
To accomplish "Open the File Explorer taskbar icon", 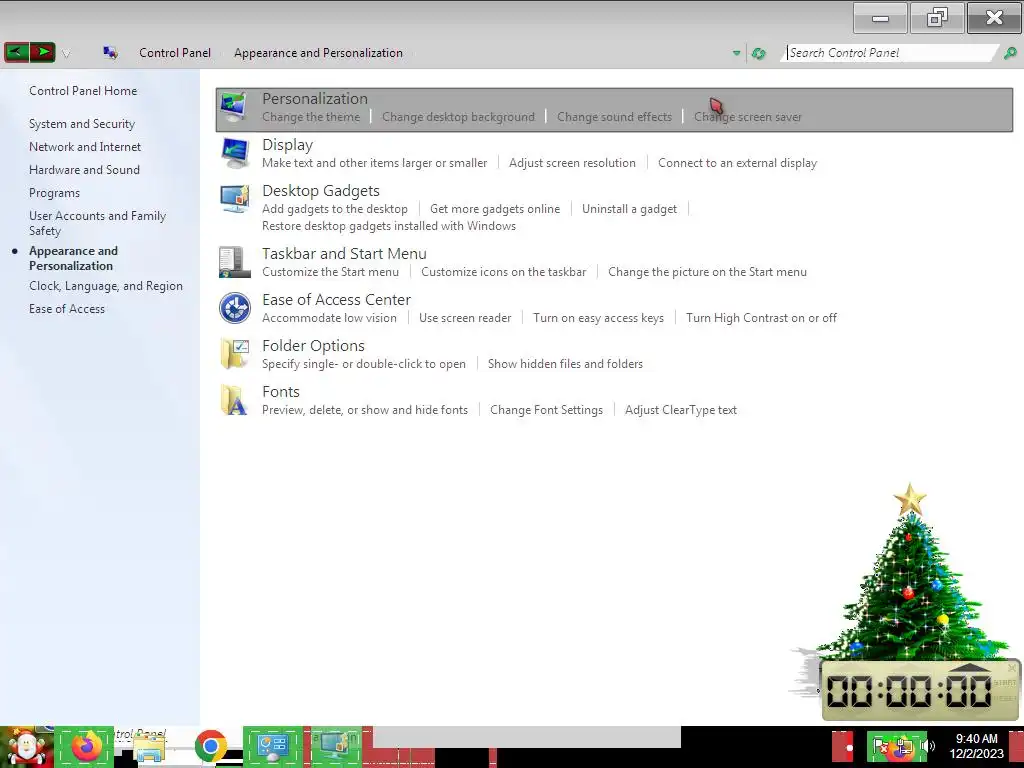I will 149,748.
